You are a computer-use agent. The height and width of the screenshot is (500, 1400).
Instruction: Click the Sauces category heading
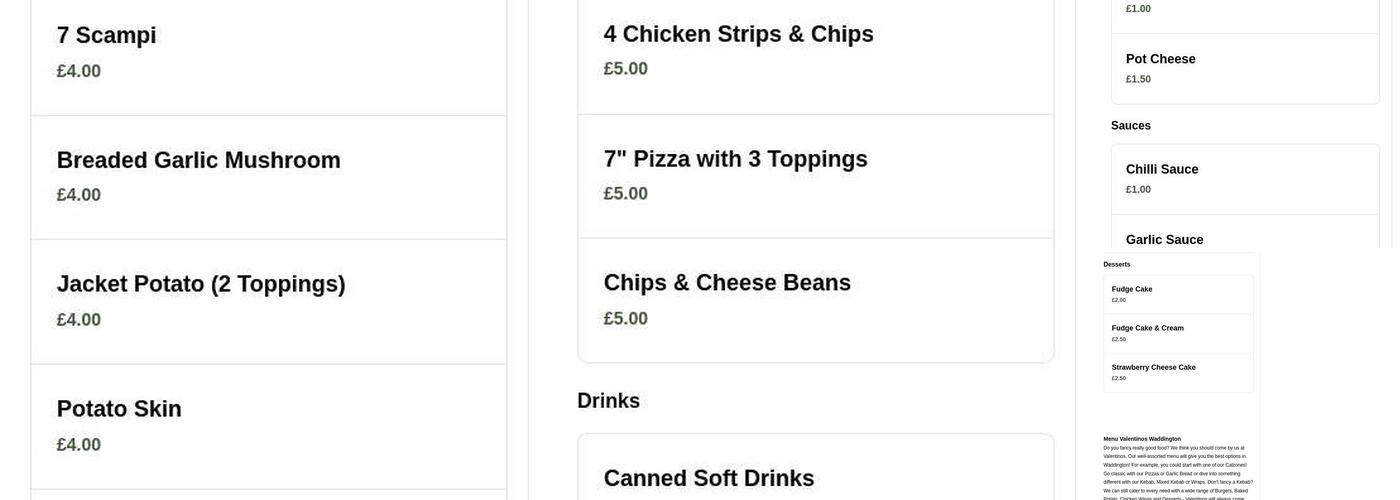tap(1131, 126)
